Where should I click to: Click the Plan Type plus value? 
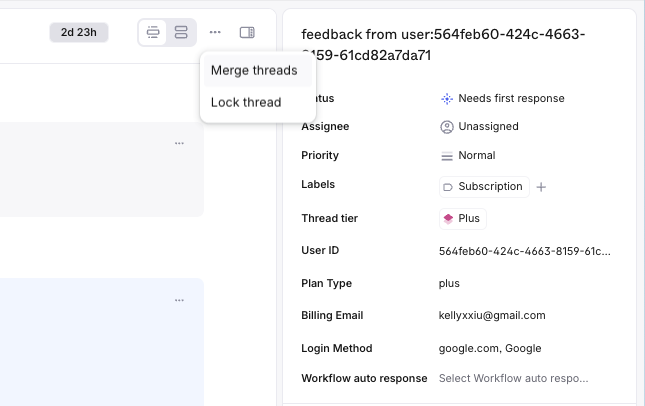point(449,283)
